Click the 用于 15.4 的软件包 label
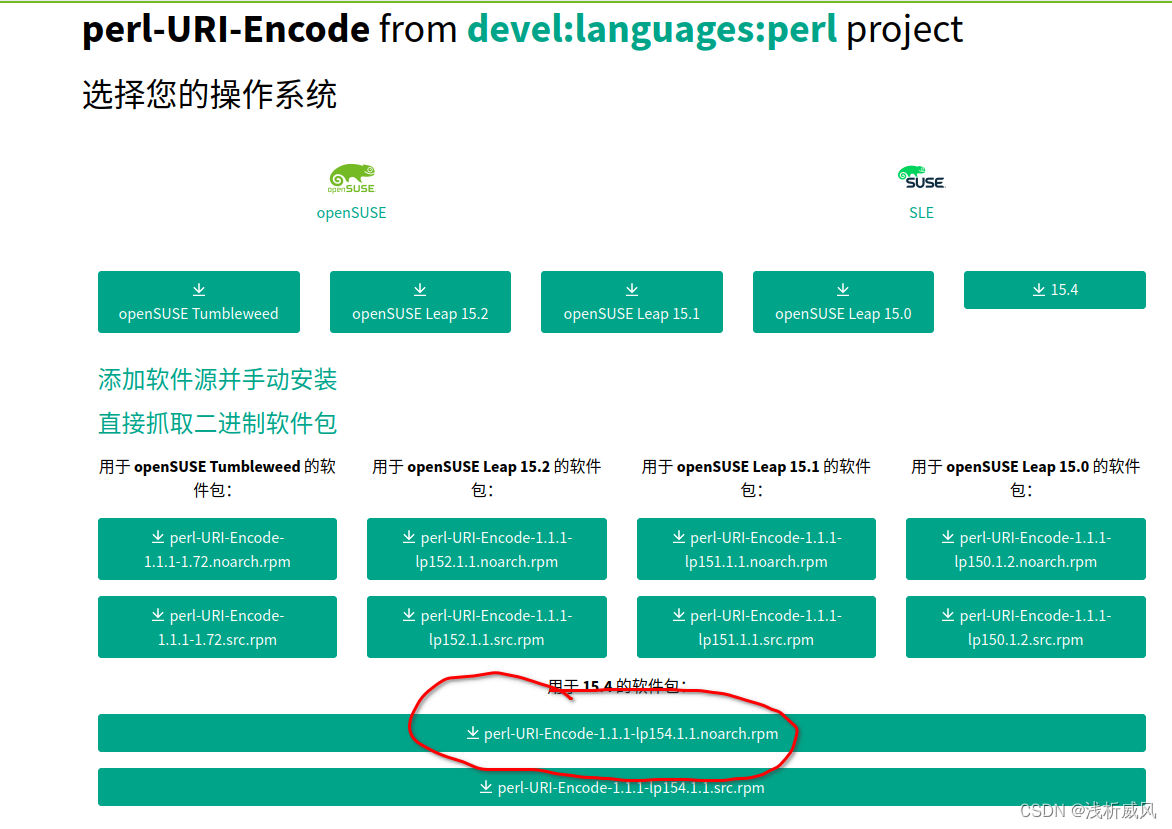This screenshot has width=1172, height=829. point(617,686)
